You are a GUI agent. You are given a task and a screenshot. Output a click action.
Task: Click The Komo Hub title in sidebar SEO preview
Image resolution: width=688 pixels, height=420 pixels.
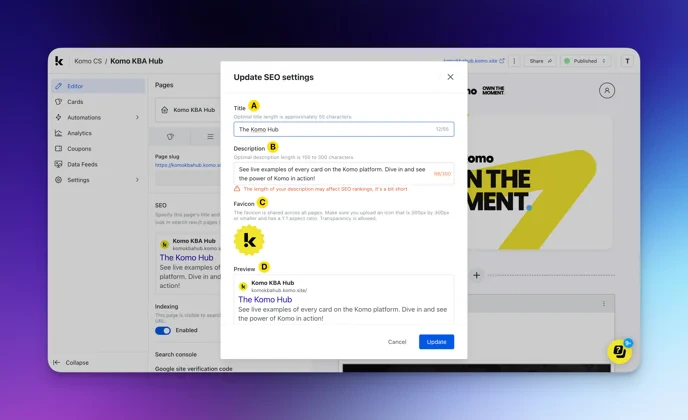click(186, 258)
